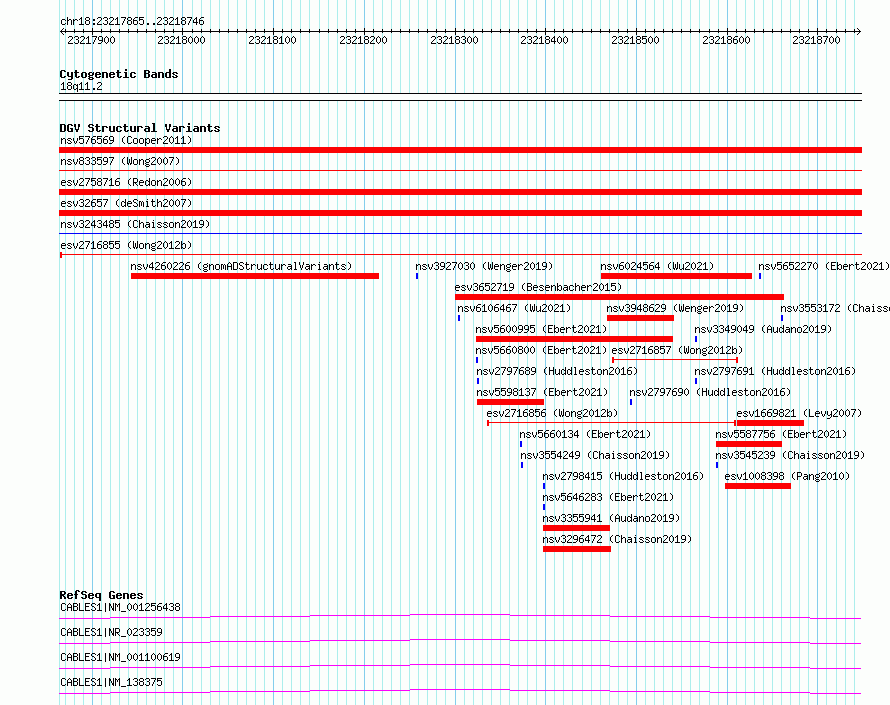This screenshot has height=705, width=890.
Task: Click nsv3553172 Chaisson label
Action: 835,308
